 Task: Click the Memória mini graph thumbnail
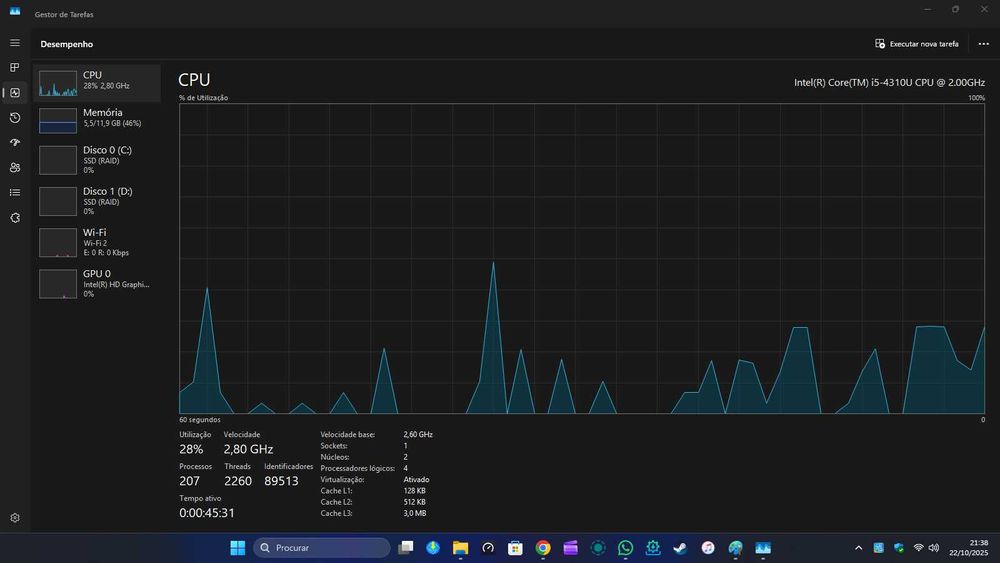pos(58,121)
